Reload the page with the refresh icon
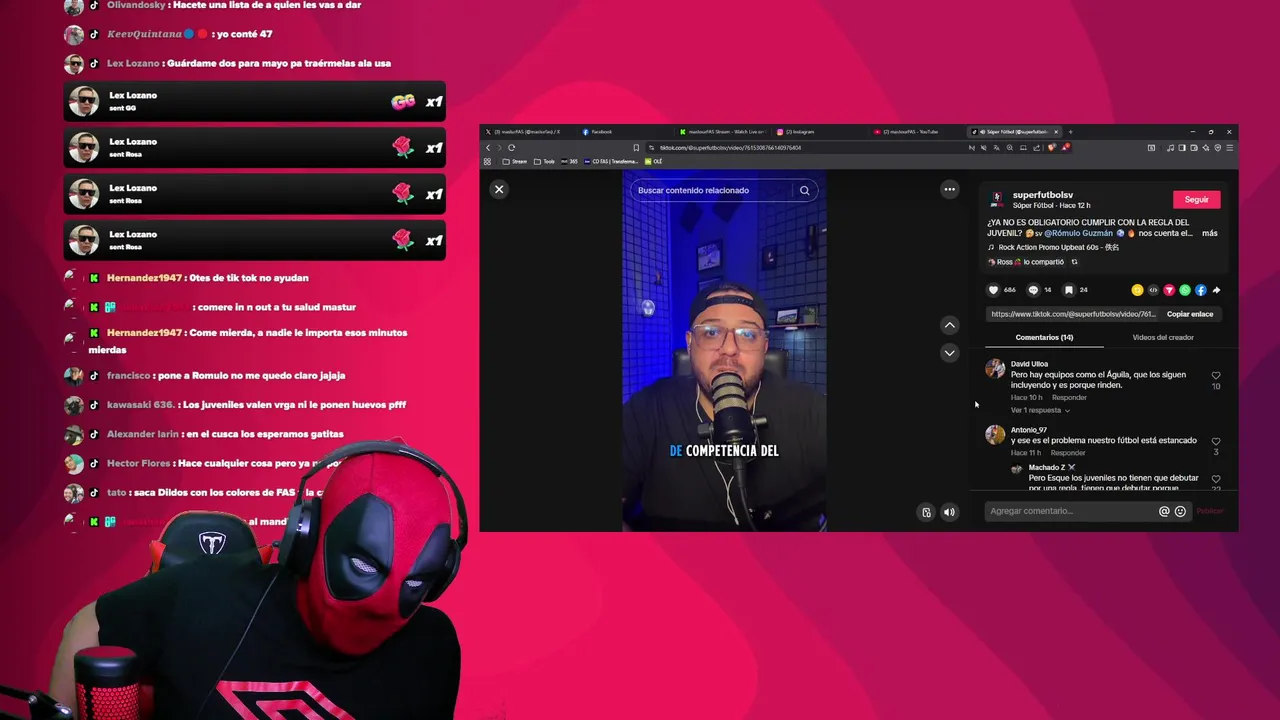This screenshot has width=1280, height=720. [511, 148]
